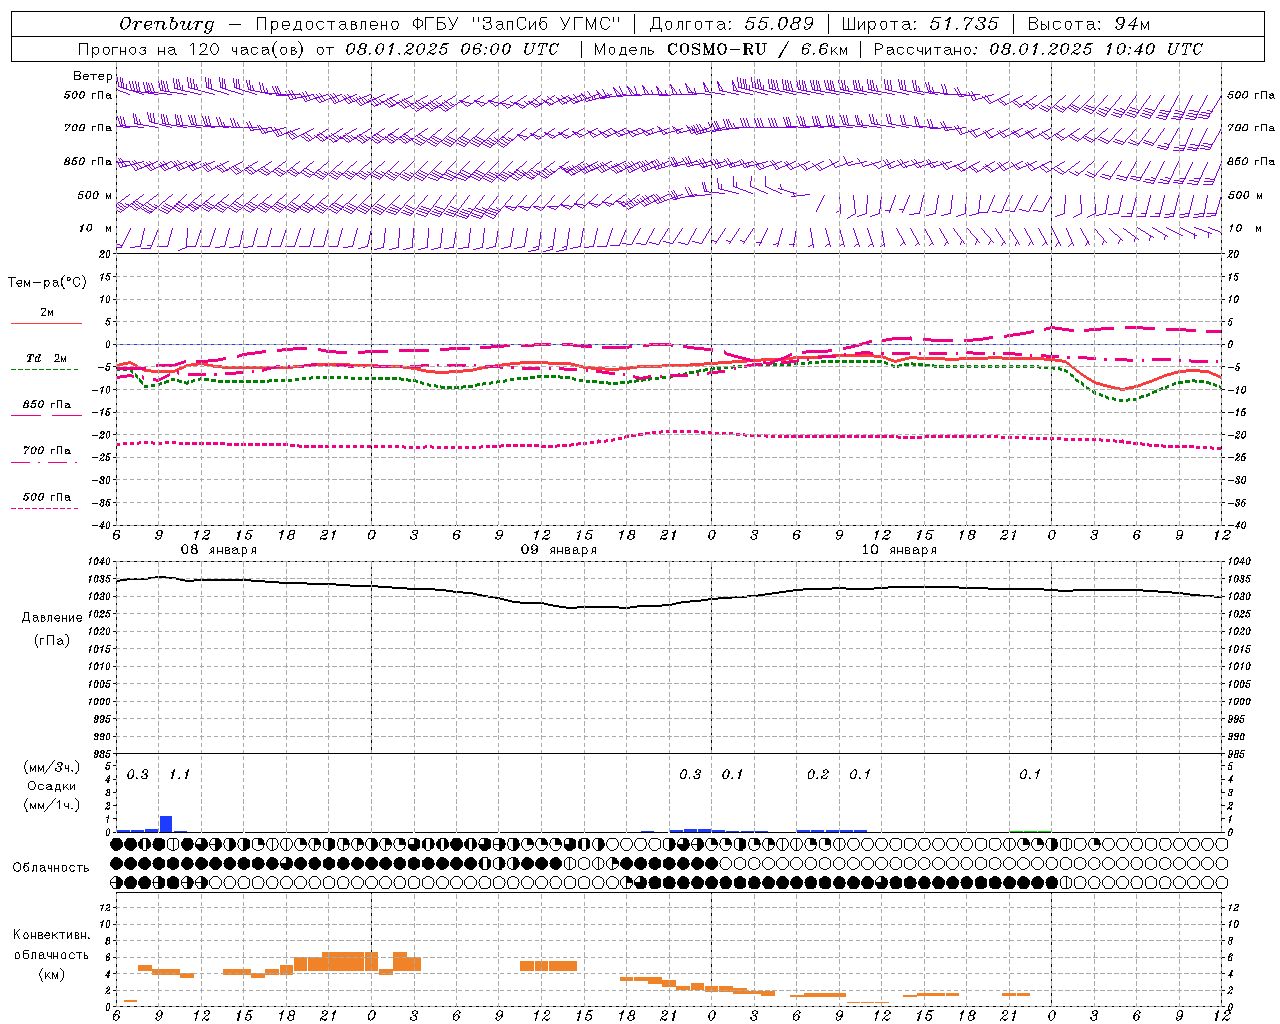Screen dimensions: 1280x1024
Task: Click the dashed line sample under 'Td 2м'
Action: (44, 369)
